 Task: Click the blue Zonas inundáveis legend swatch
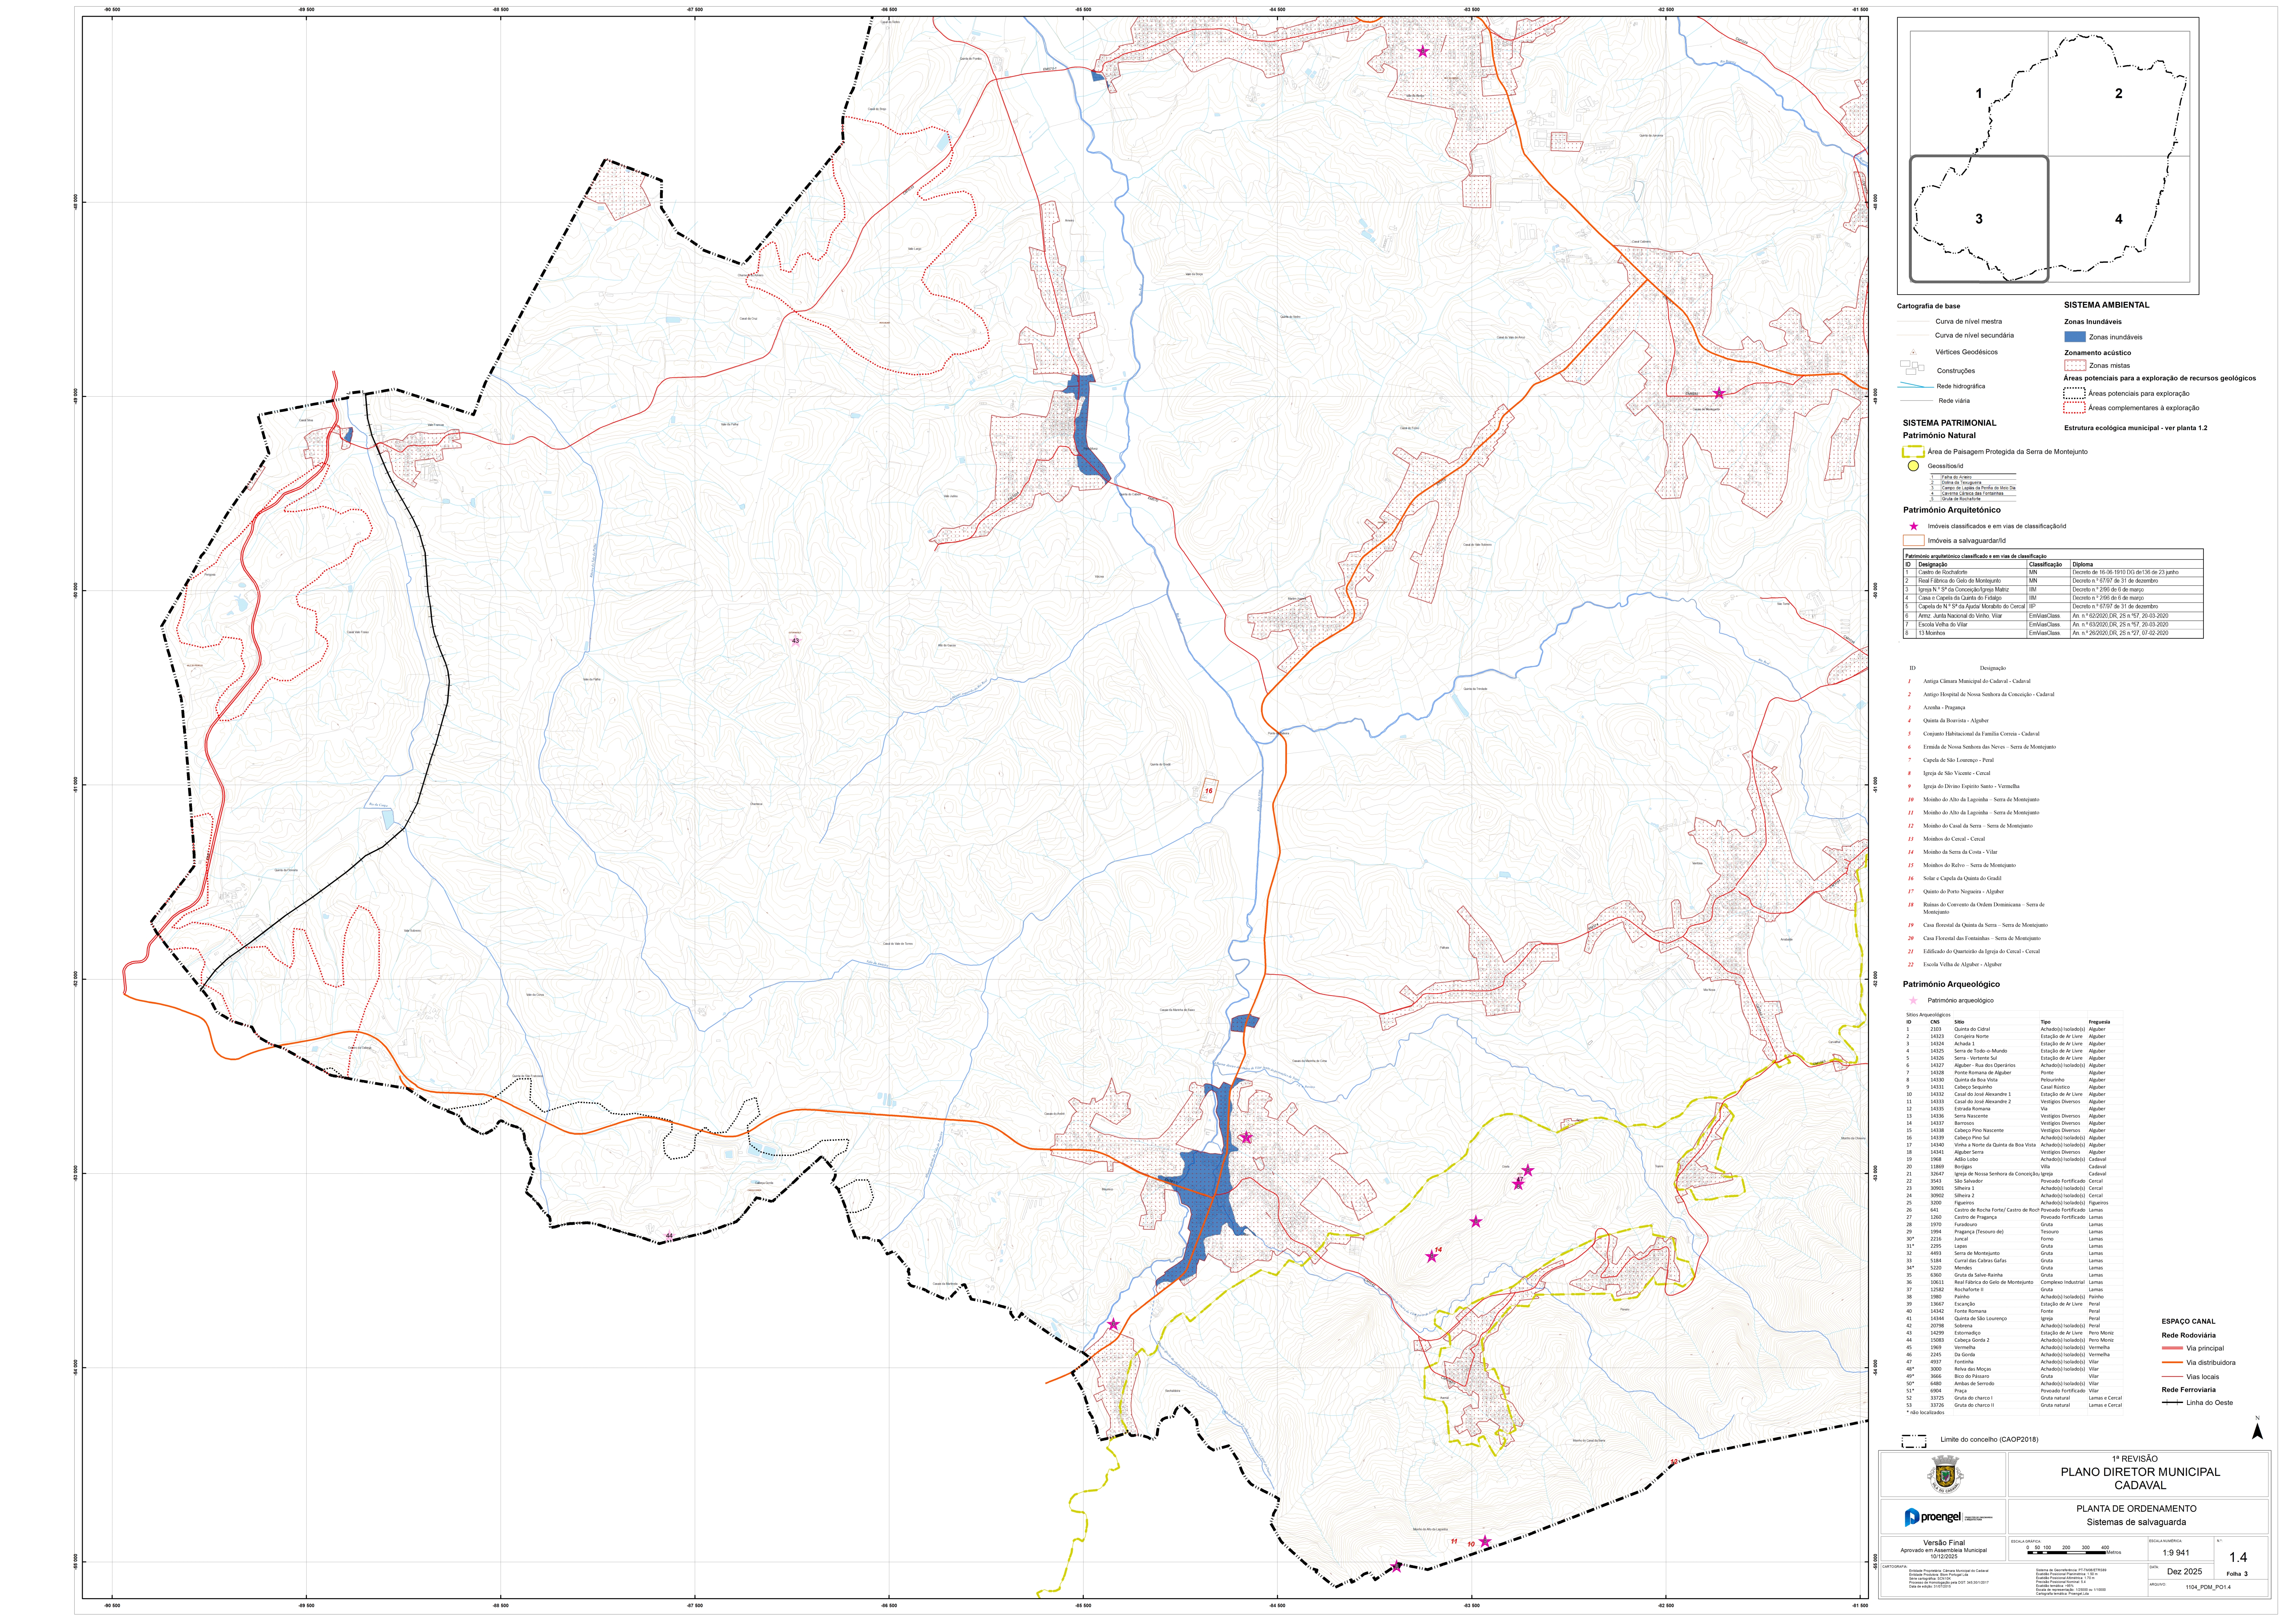pos(2075,337)
